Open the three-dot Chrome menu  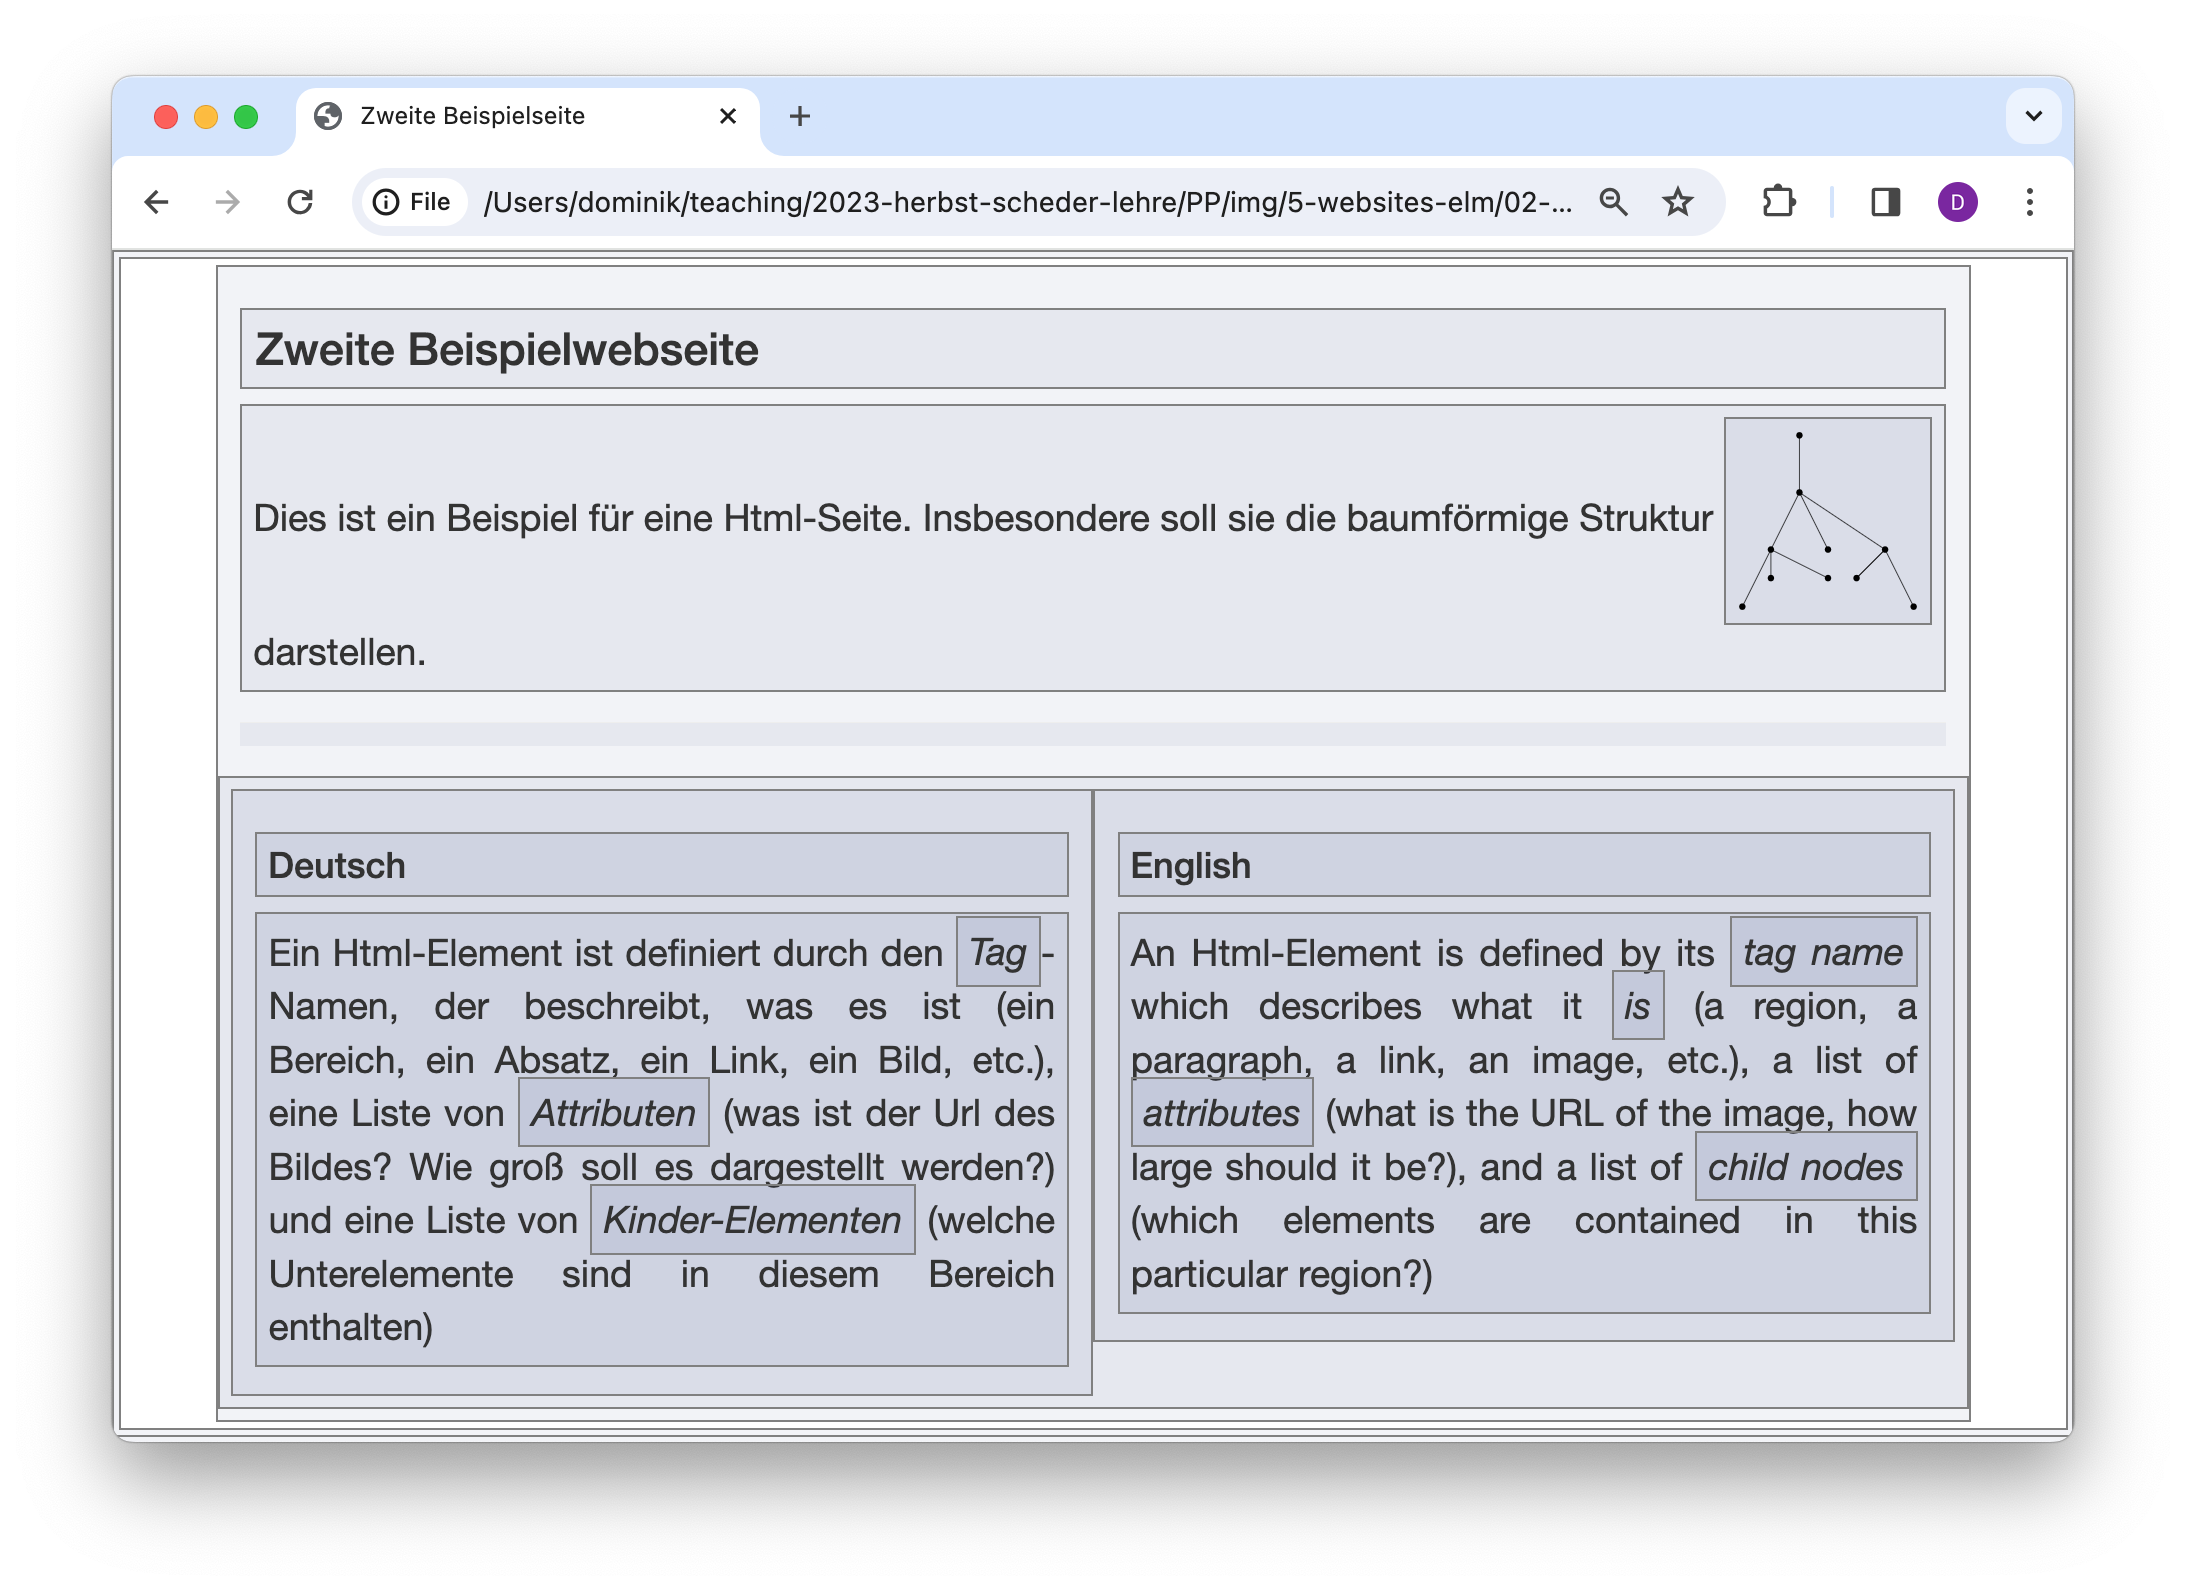pyautogui.click(x=2030, y=202)
